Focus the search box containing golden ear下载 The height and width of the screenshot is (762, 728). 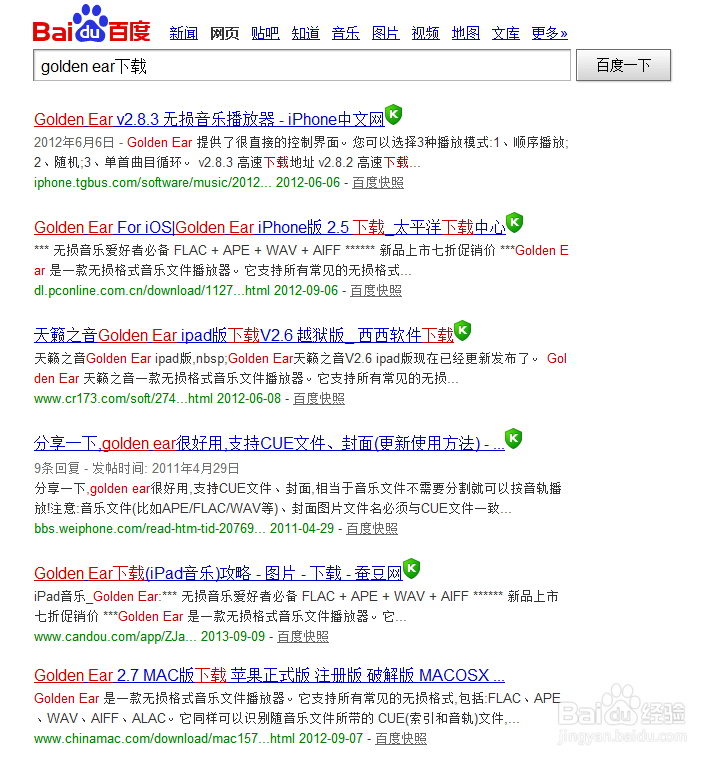(x=302, y=65)
